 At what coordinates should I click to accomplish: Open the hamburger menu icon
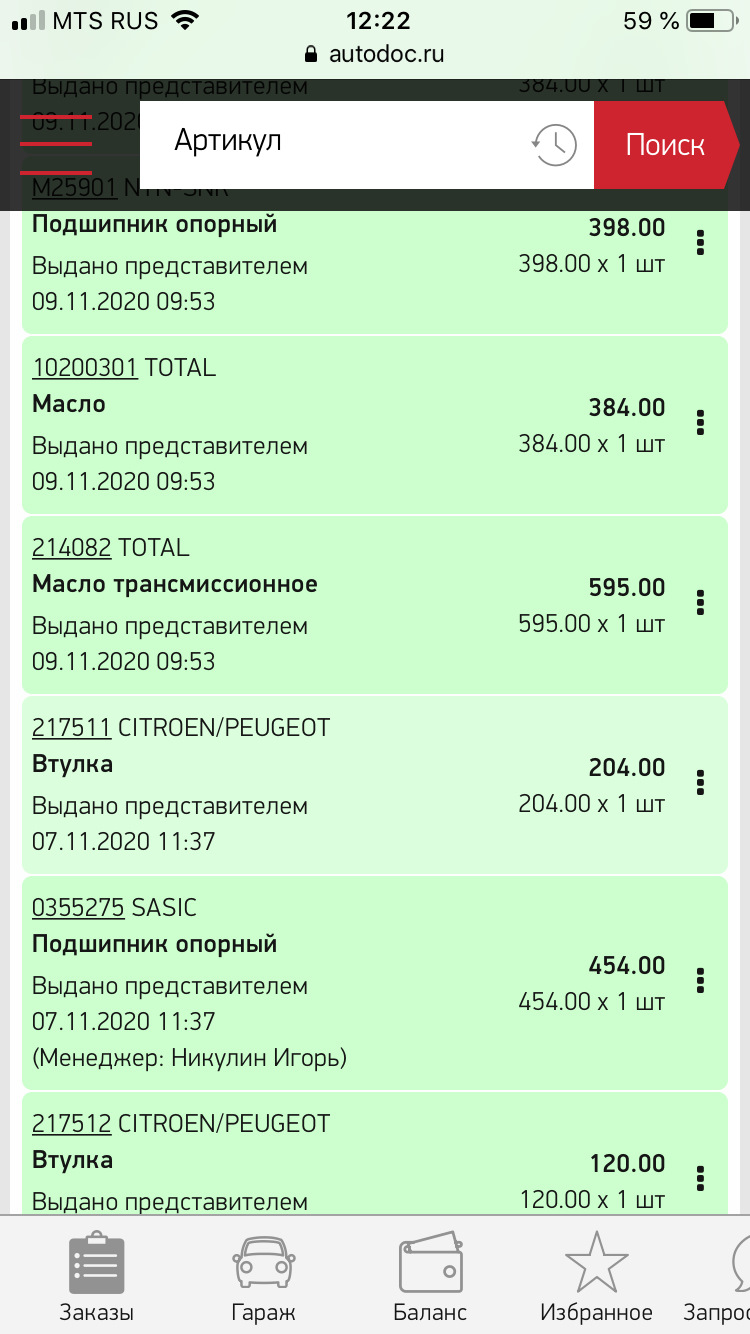click(56, 145)
